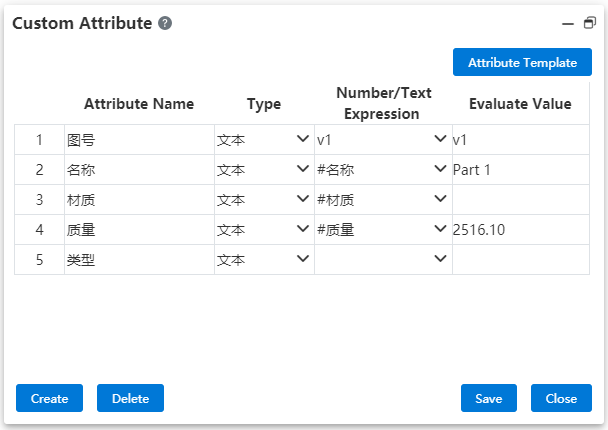Open expression dropdown showing v1
Image resolution: width=608 pixels, height=430 pixels.
[x=440, y=139]
